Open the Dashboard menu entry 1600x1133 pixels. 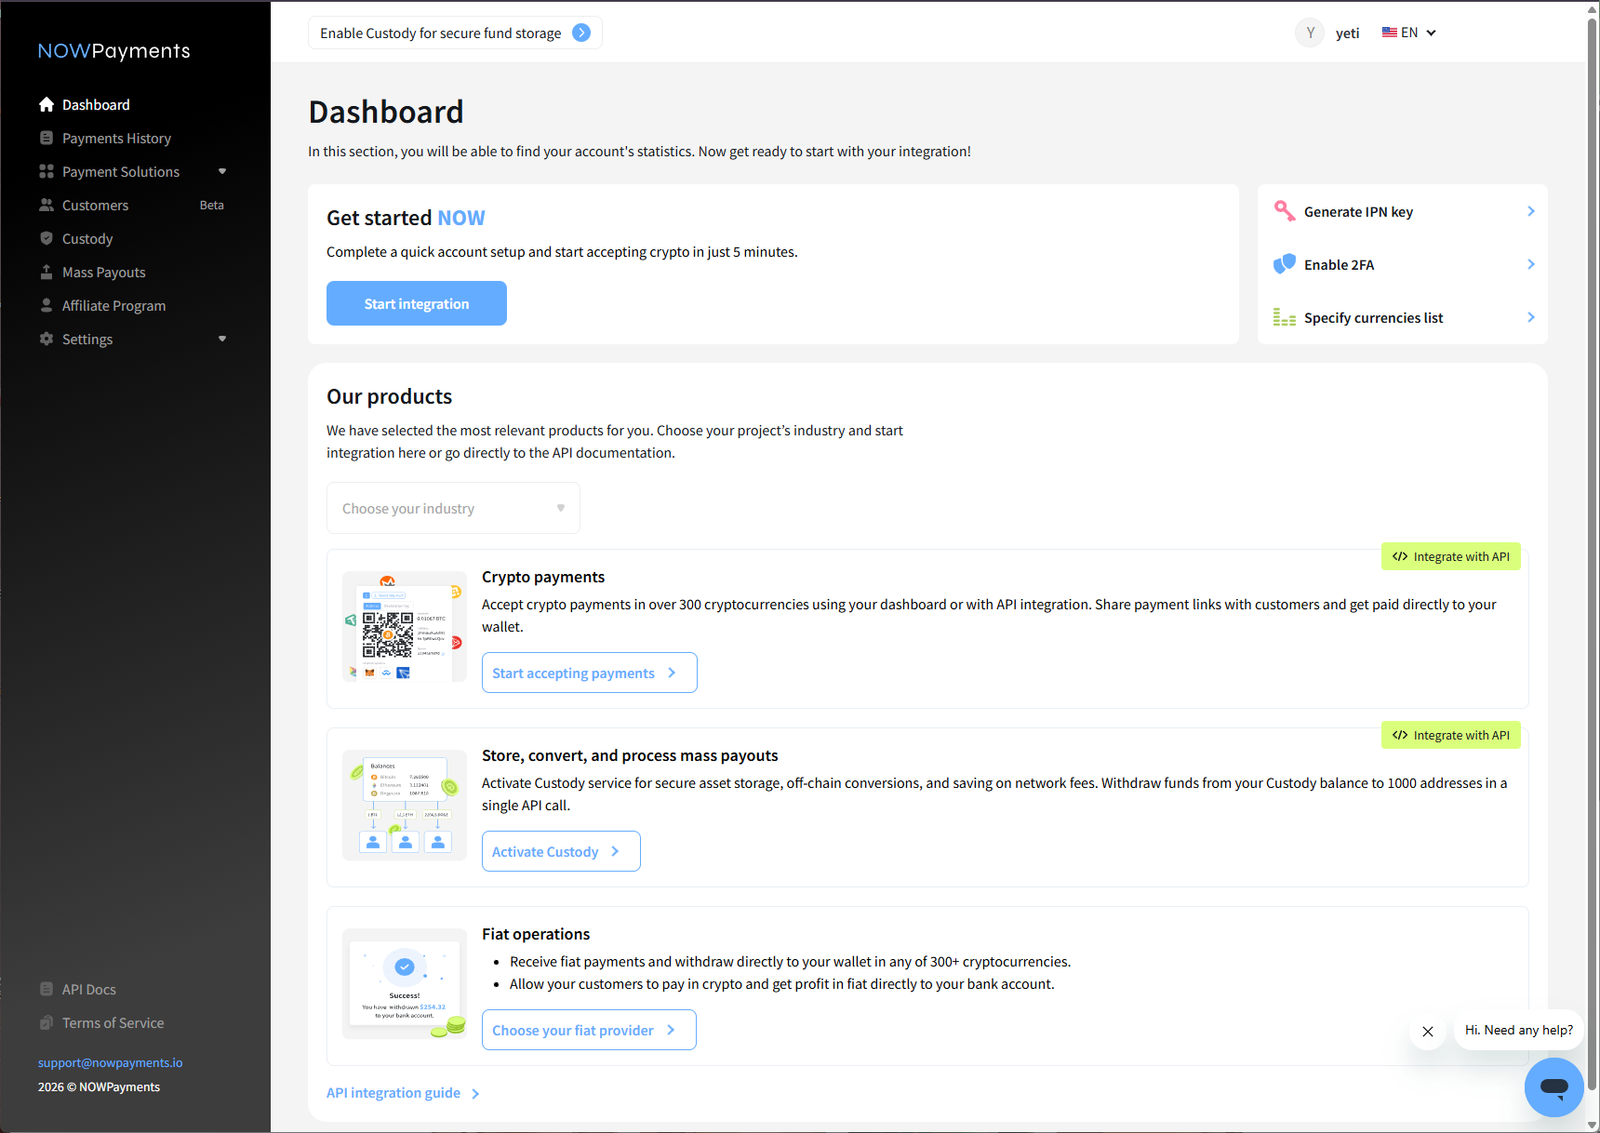96,104
